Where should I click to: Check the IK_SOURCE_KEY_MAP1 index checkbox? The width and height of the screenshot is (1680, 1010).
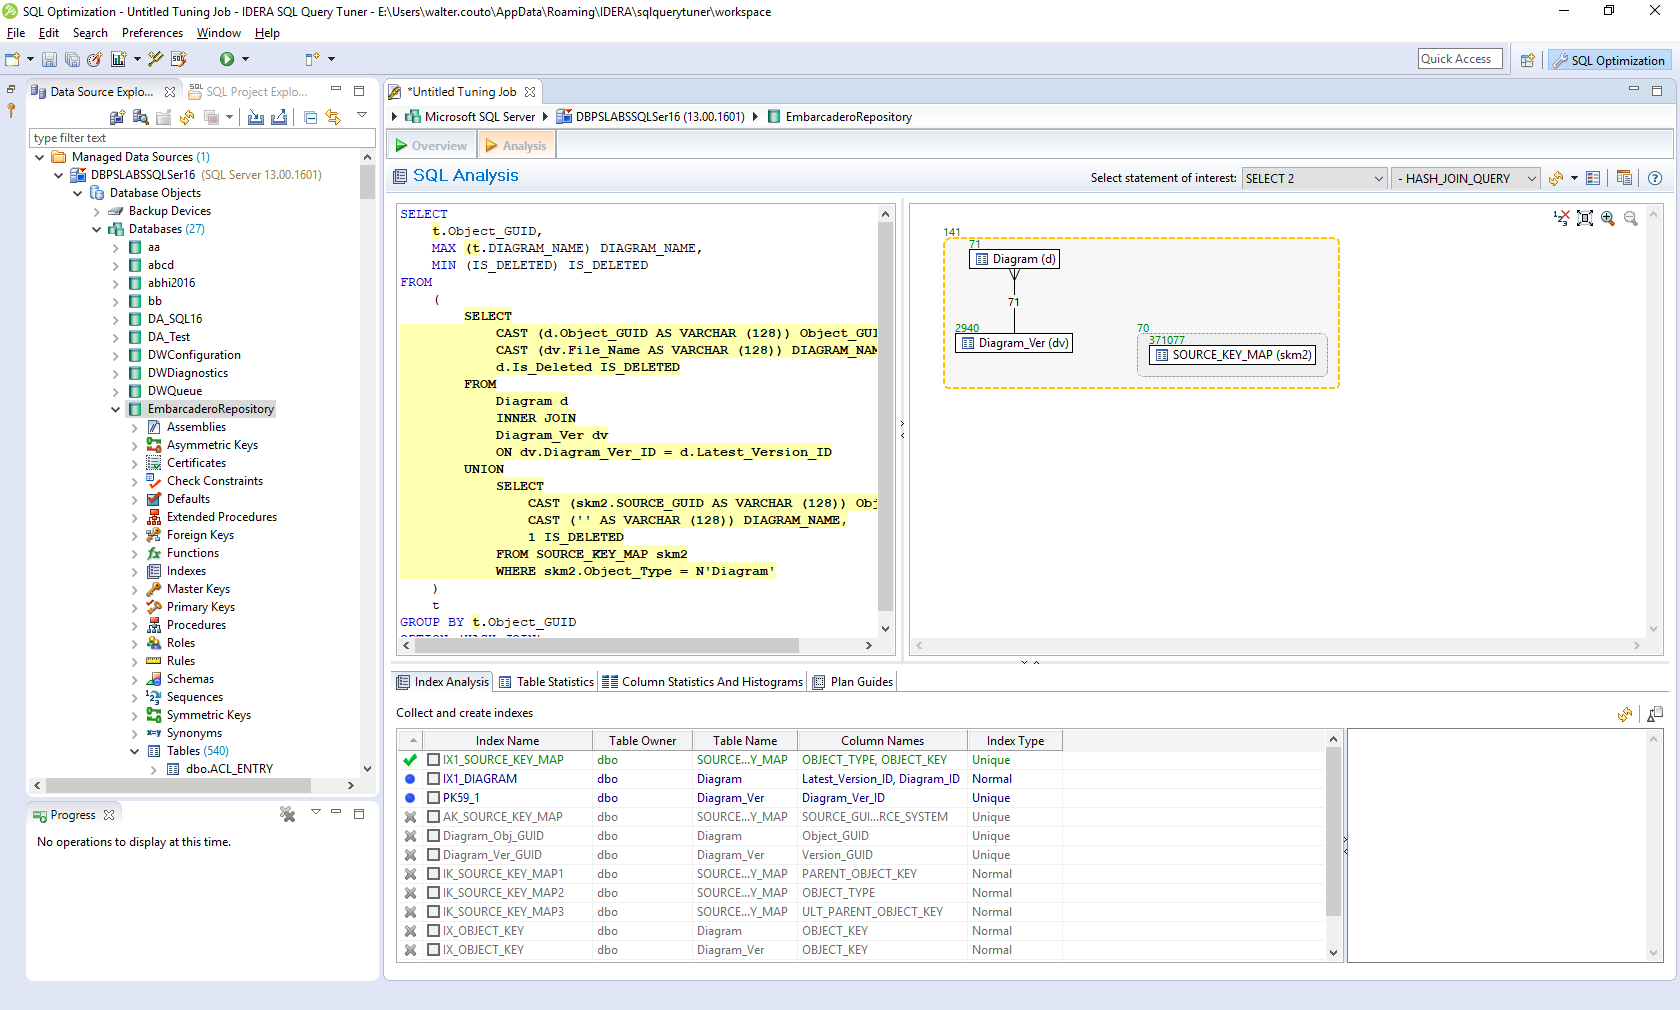(x=433, y=874)
